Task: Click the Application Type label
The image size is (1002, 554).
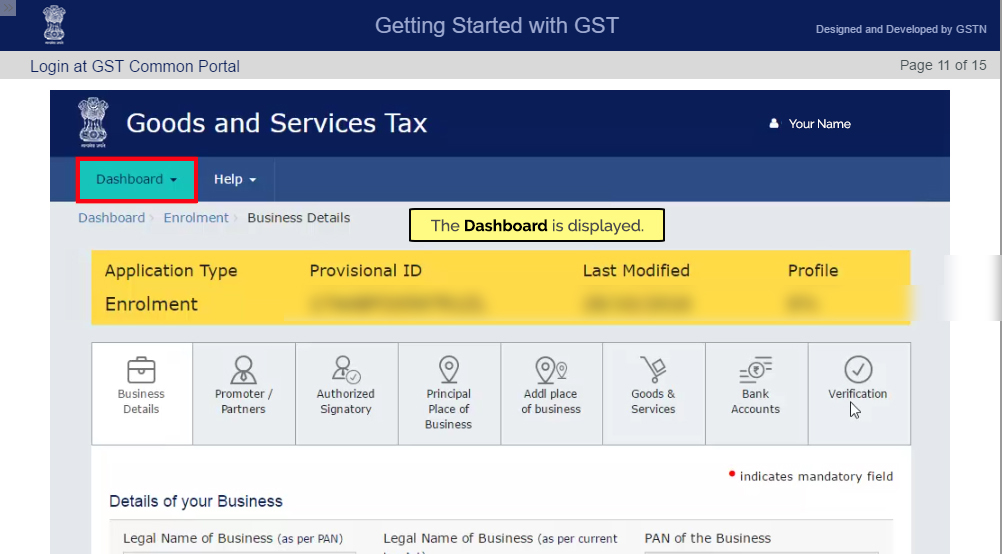Action: [171, 271]
